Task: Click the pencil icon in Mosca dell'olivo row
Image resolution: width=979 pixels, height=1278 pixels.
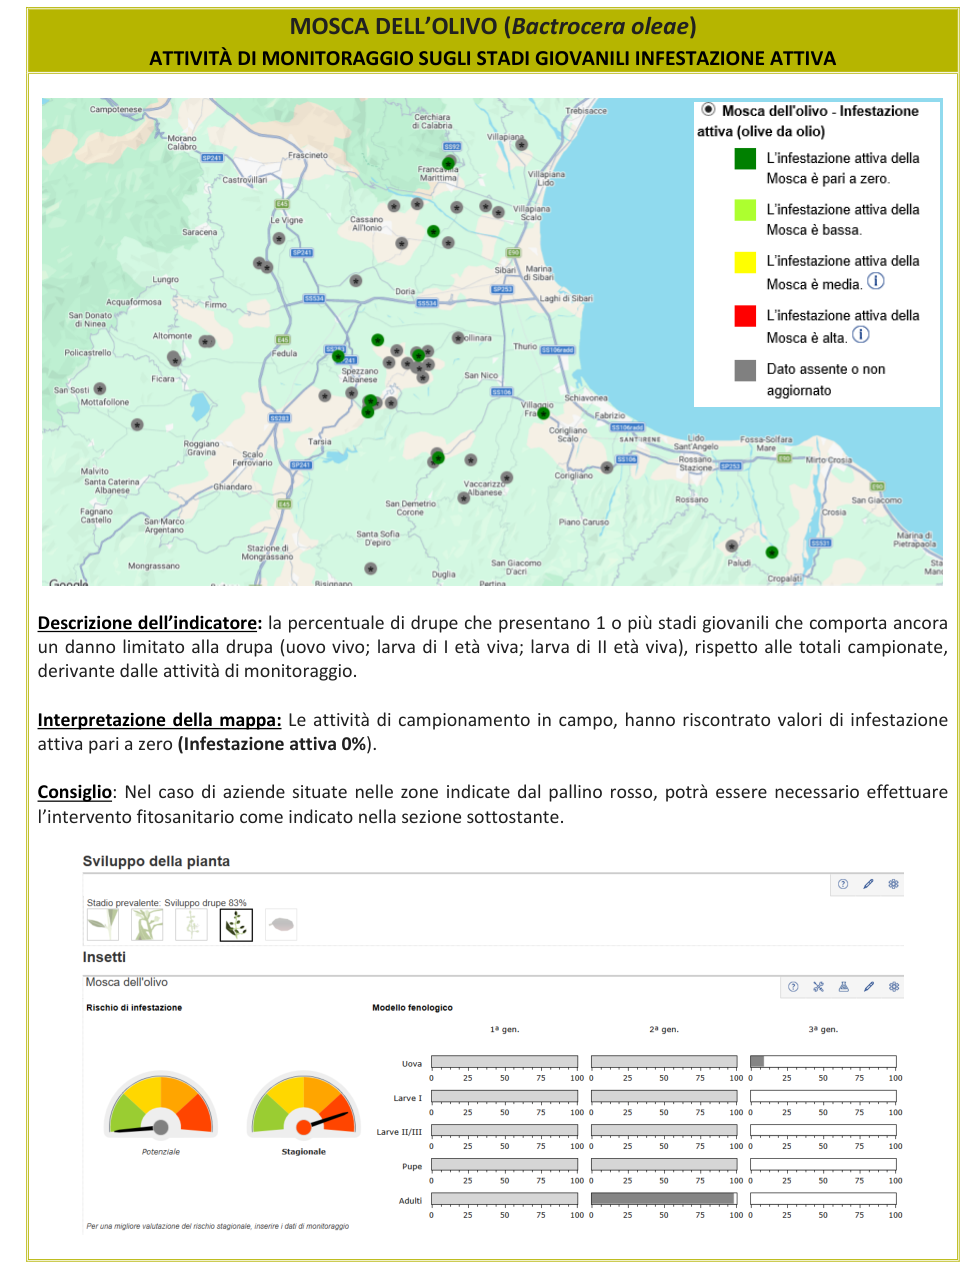Action: tap(869, 987)
